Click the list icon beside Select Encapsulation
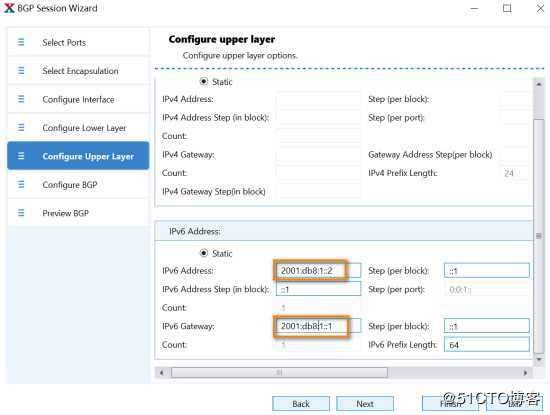 coord(21,71)
